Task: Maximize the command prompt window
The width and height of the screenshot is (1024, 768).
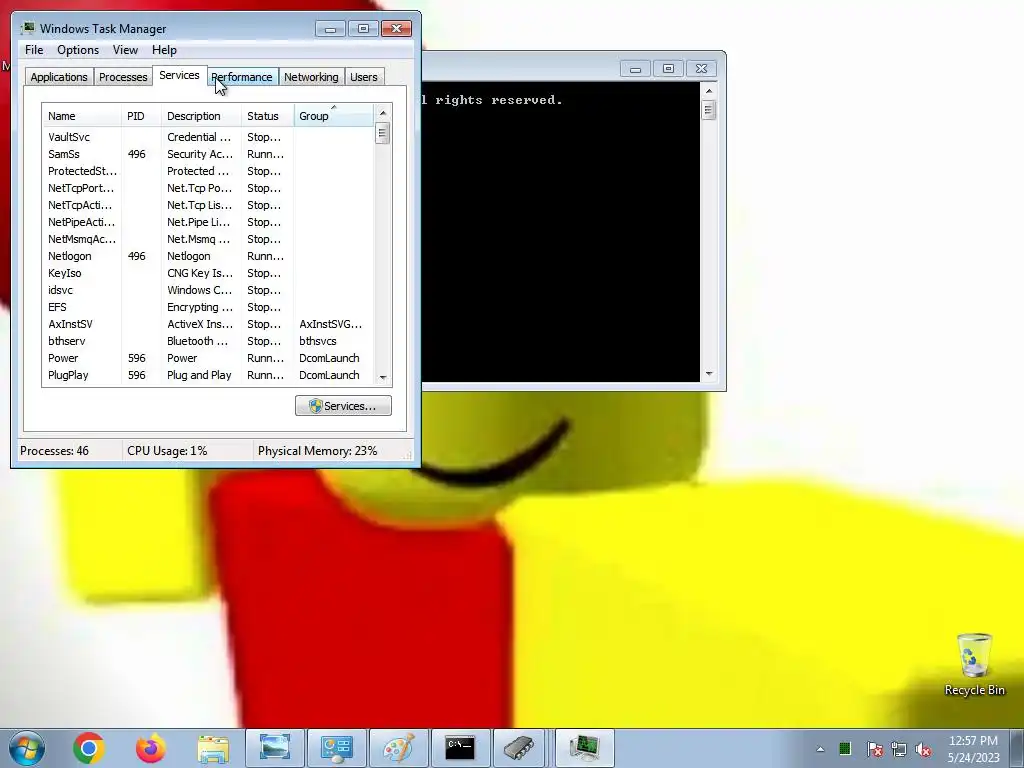Action: pyautogui.click(x=668, y=69)
